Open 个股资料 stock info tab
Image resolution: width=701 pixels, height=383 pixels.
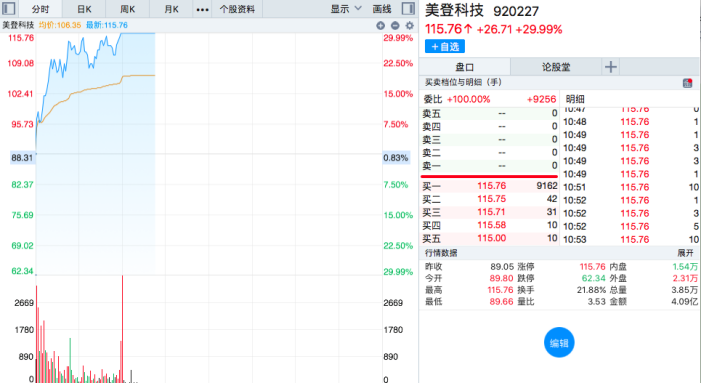click(x=237, y=9)
